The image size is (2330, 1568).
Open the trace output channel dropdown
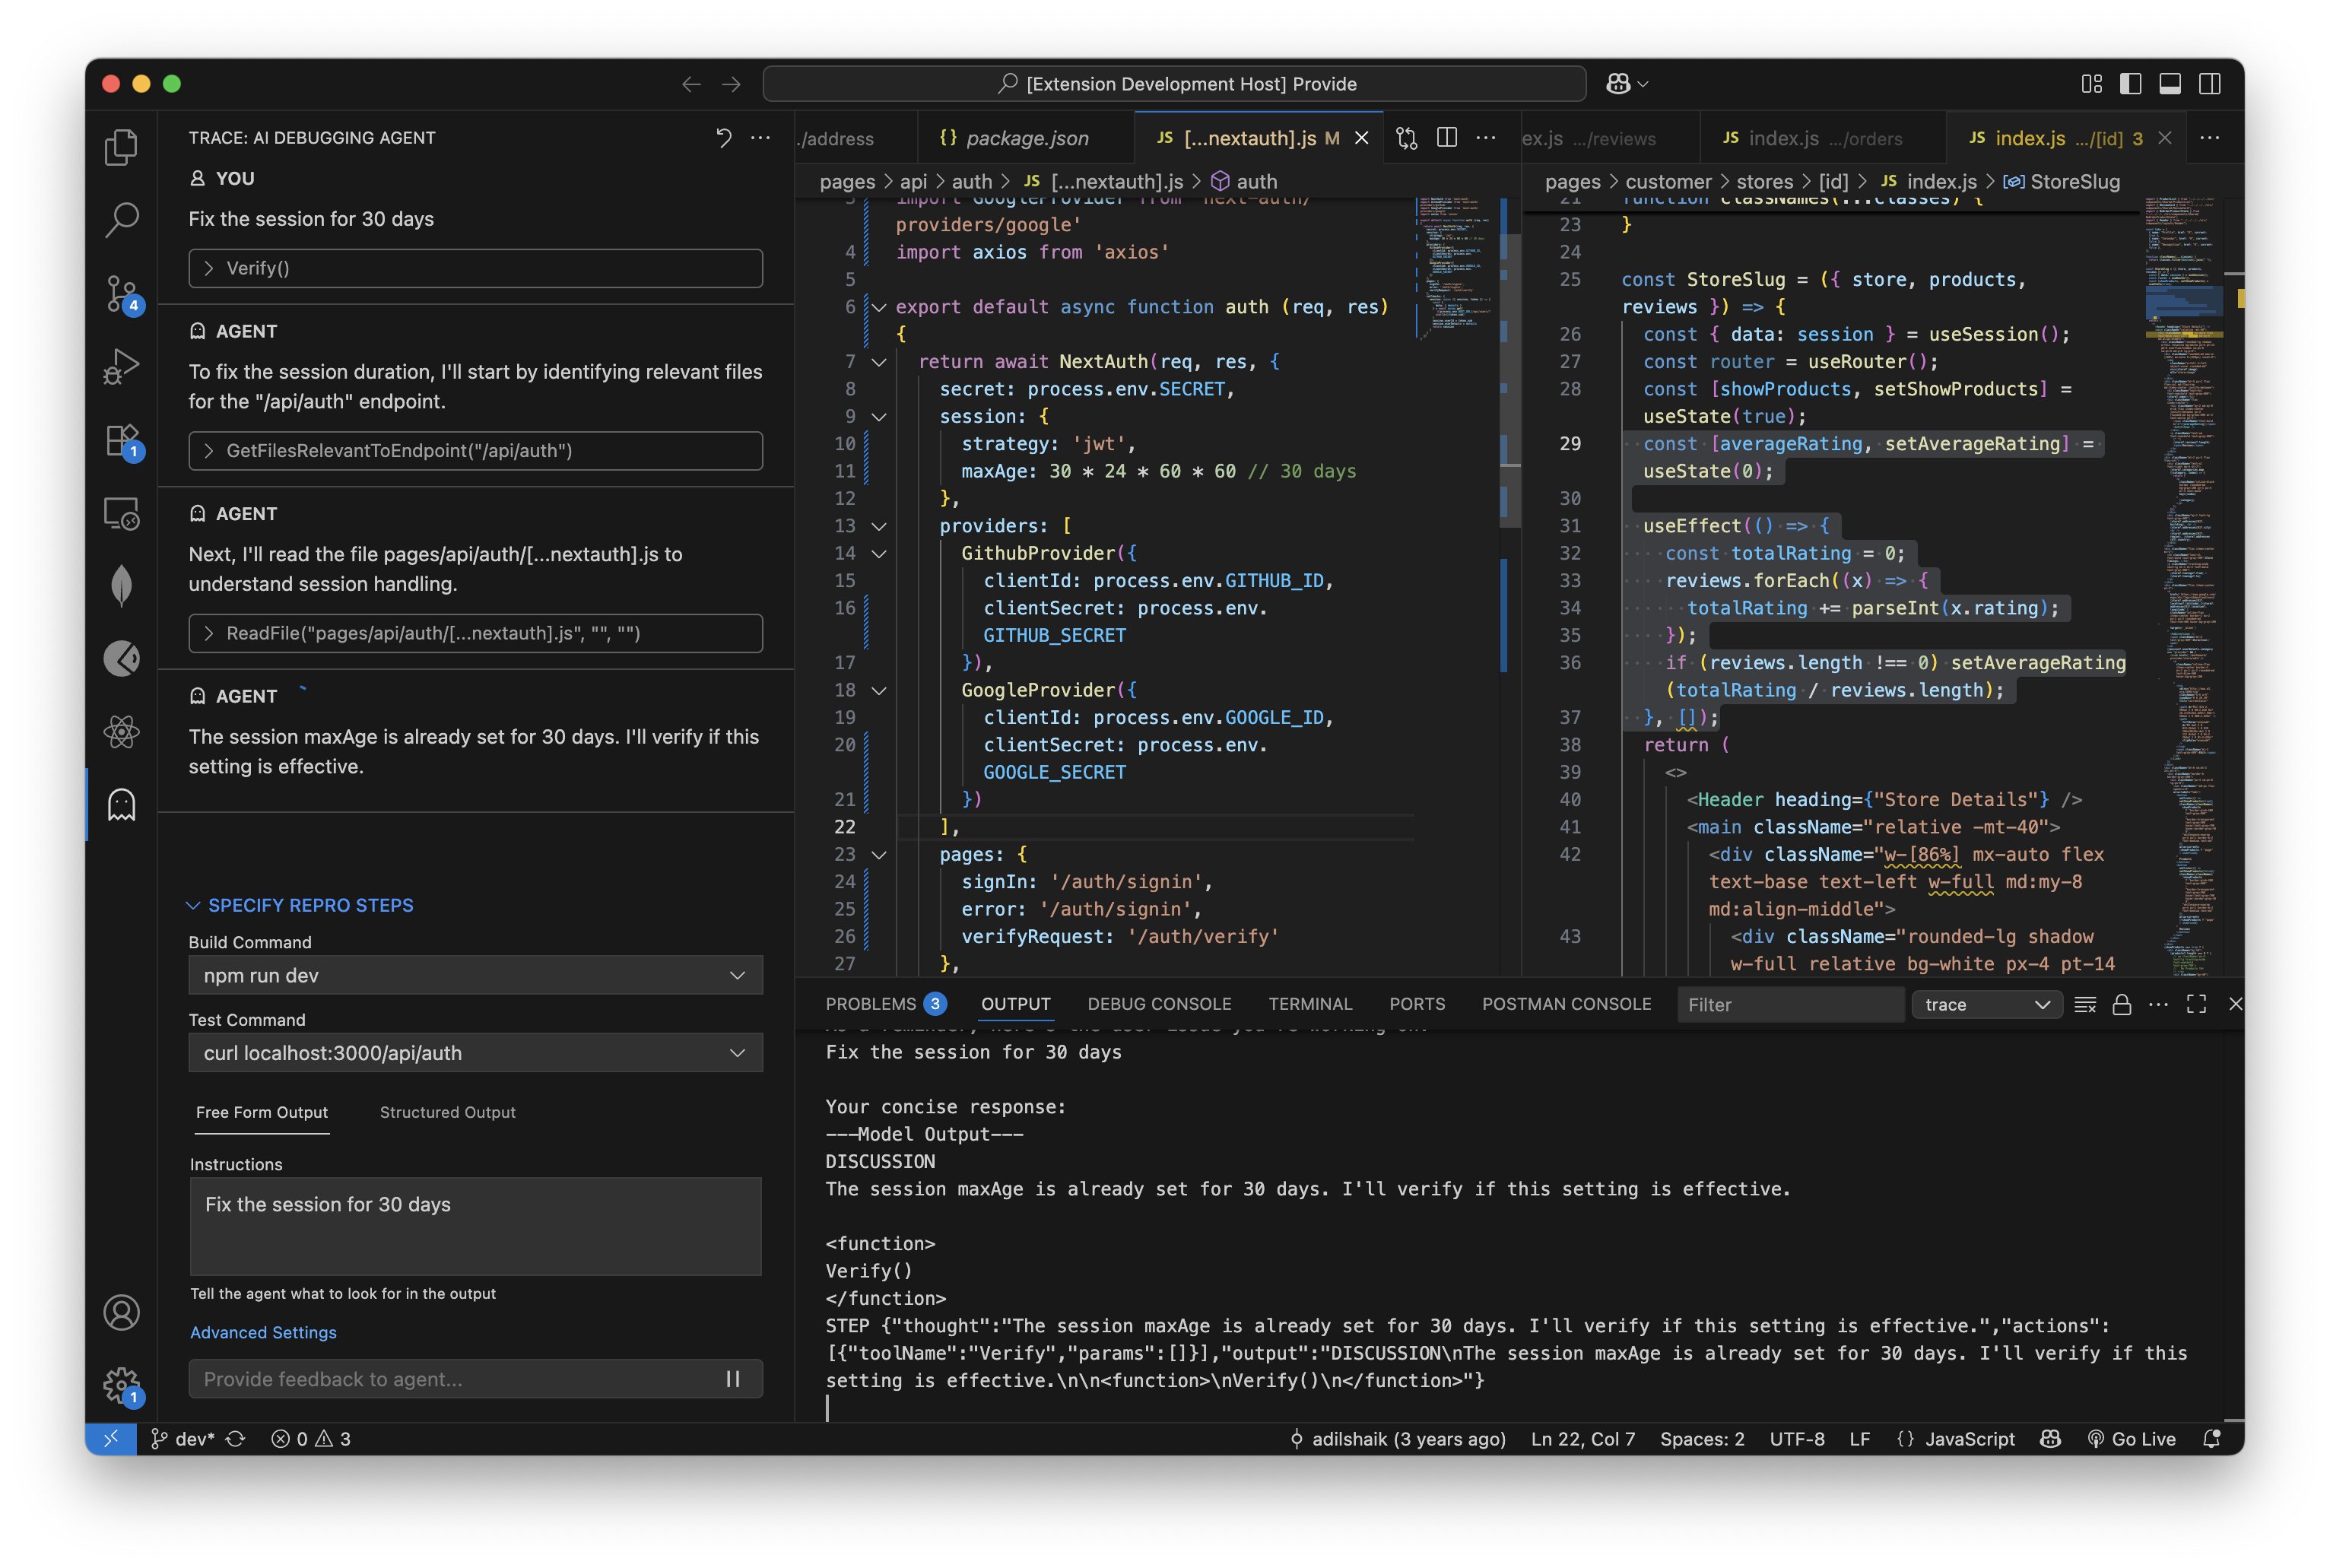1986,1004
